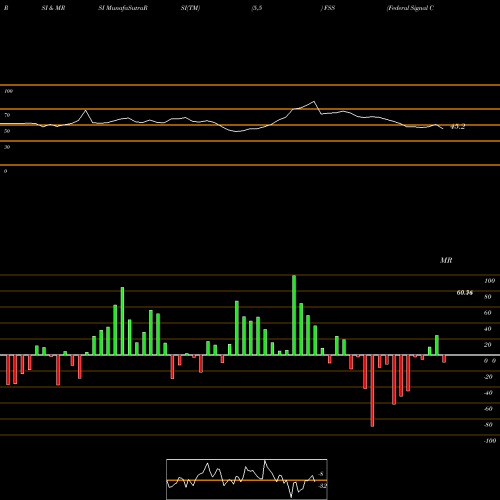
Task: Click the MR axis '-100' label
Action: coord(490,441)
